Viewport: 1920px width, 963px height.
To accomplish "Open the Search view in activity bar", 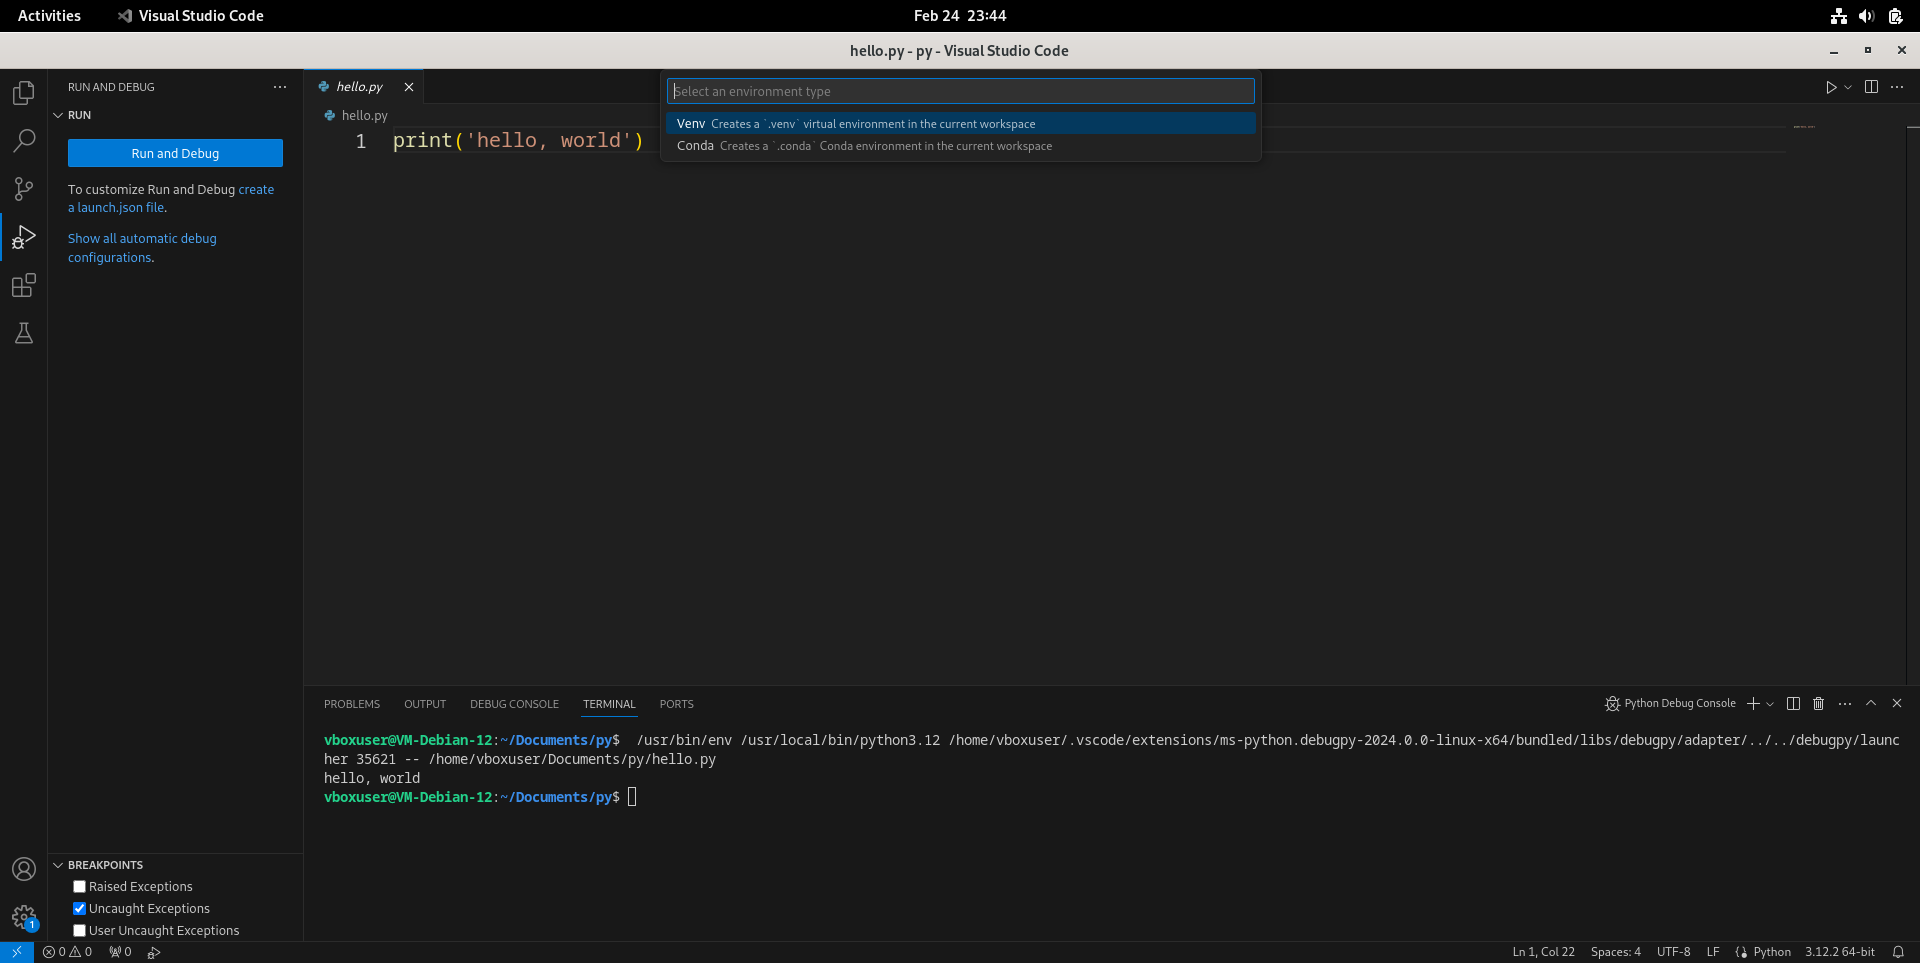I will point(24,141).
